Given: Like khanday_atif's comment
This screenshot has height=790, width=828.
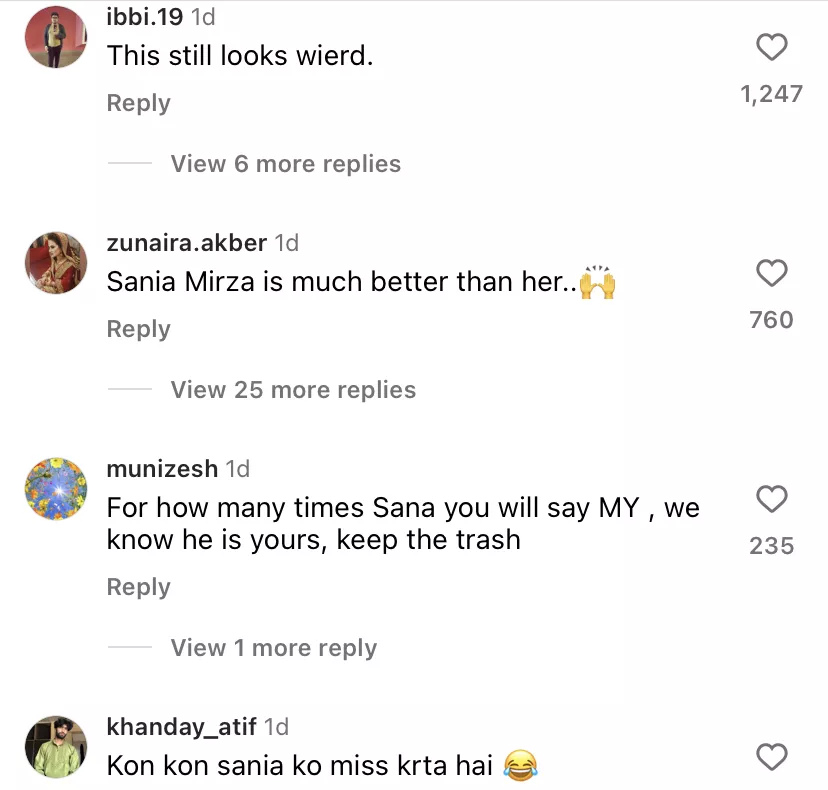Looking at the screenshot, I should click(771, 757).
